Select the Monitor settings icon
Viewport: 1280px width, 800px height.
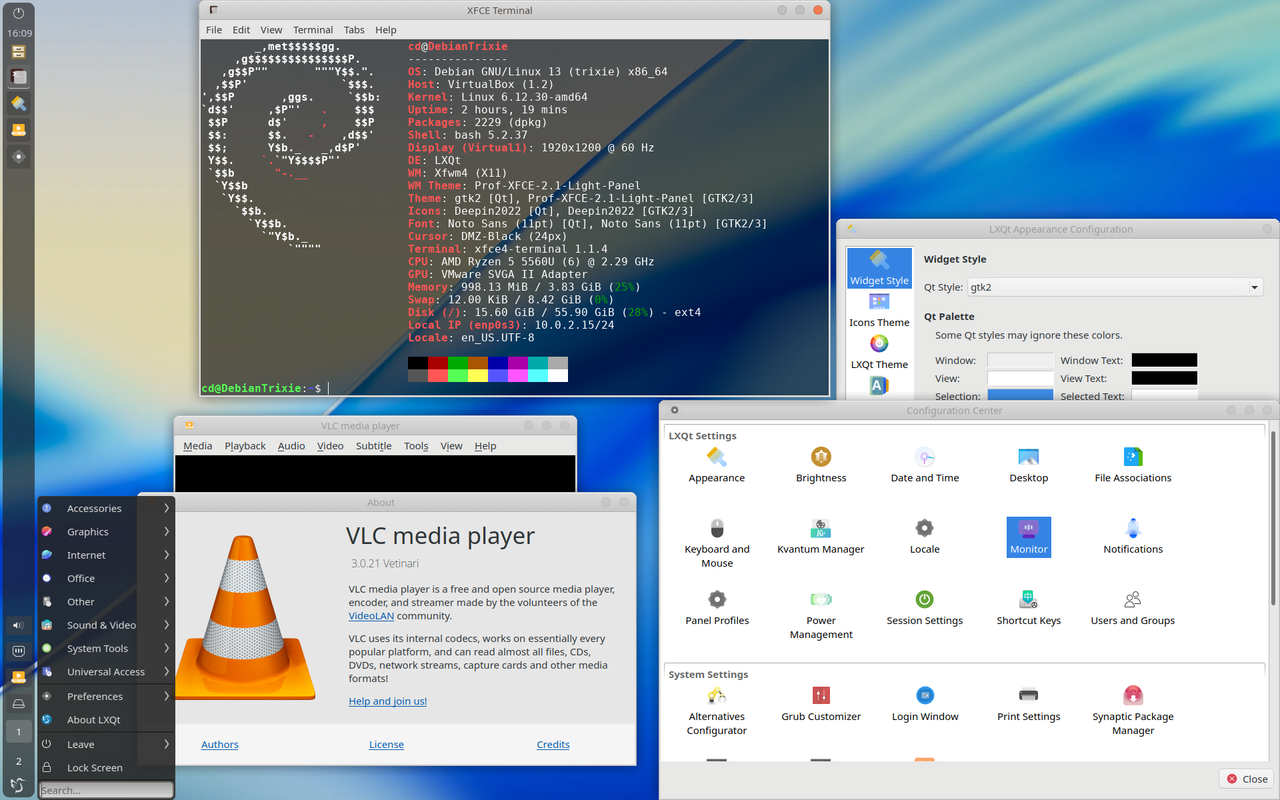(1029, 537)
